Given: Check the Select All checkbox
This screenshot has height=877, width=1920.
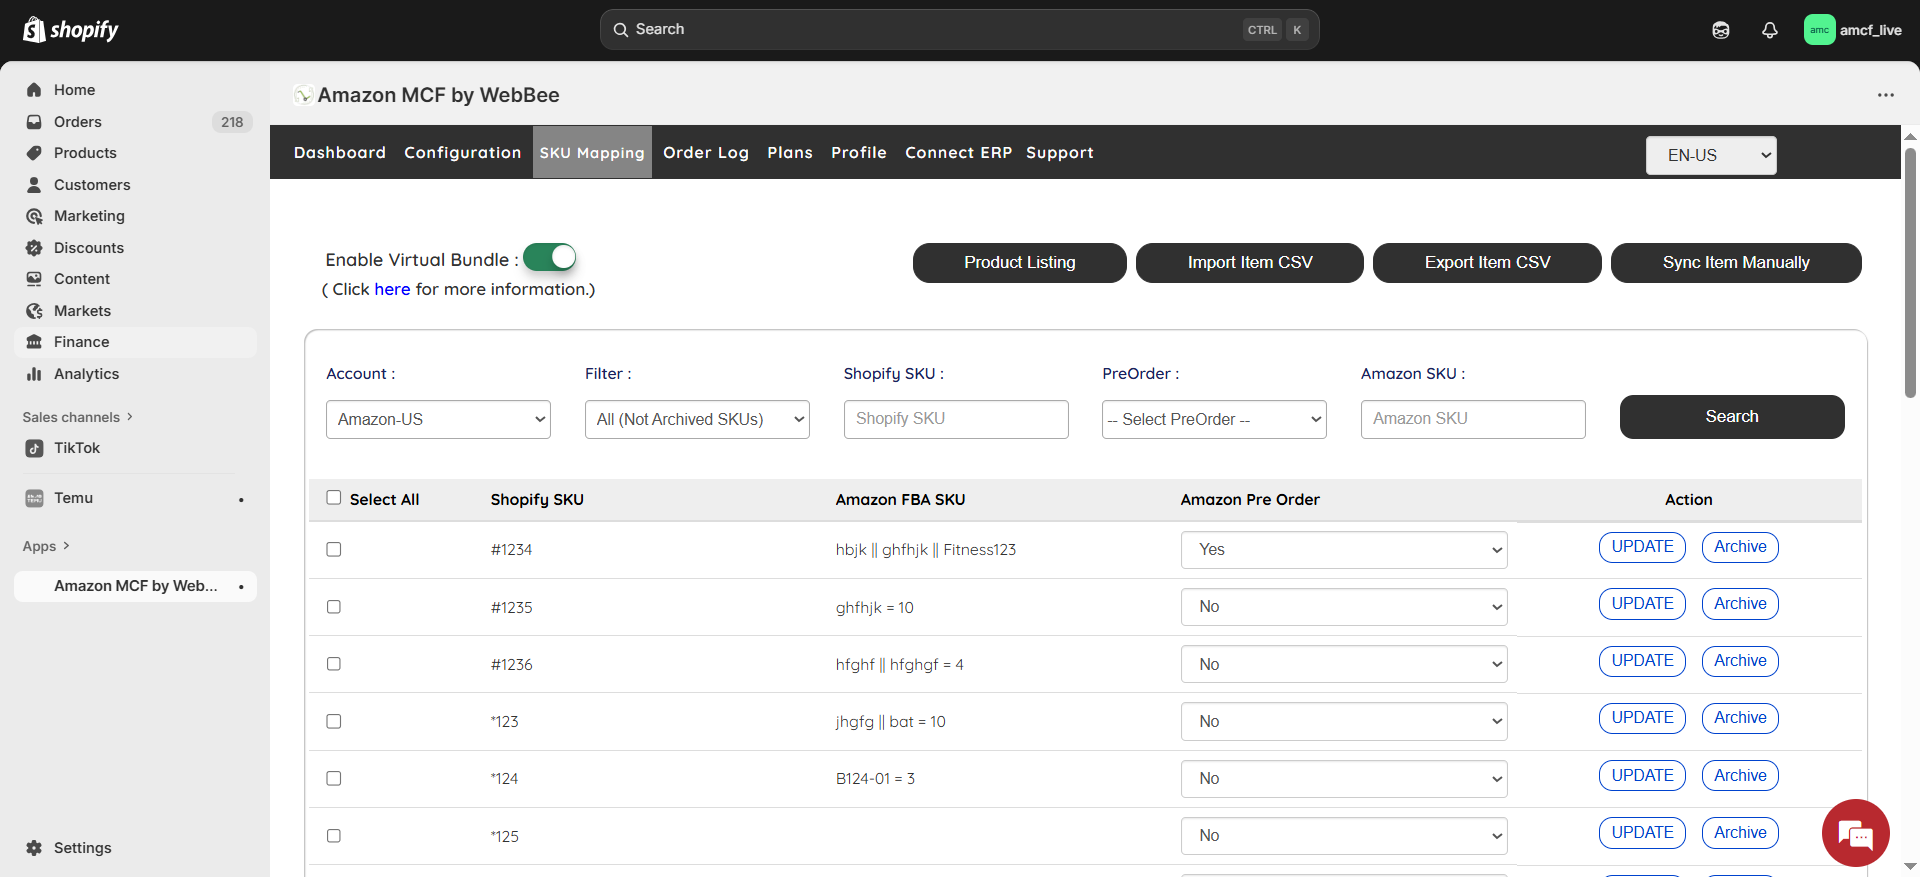Looking at the screenshot, I should click(x=334, y=498).
